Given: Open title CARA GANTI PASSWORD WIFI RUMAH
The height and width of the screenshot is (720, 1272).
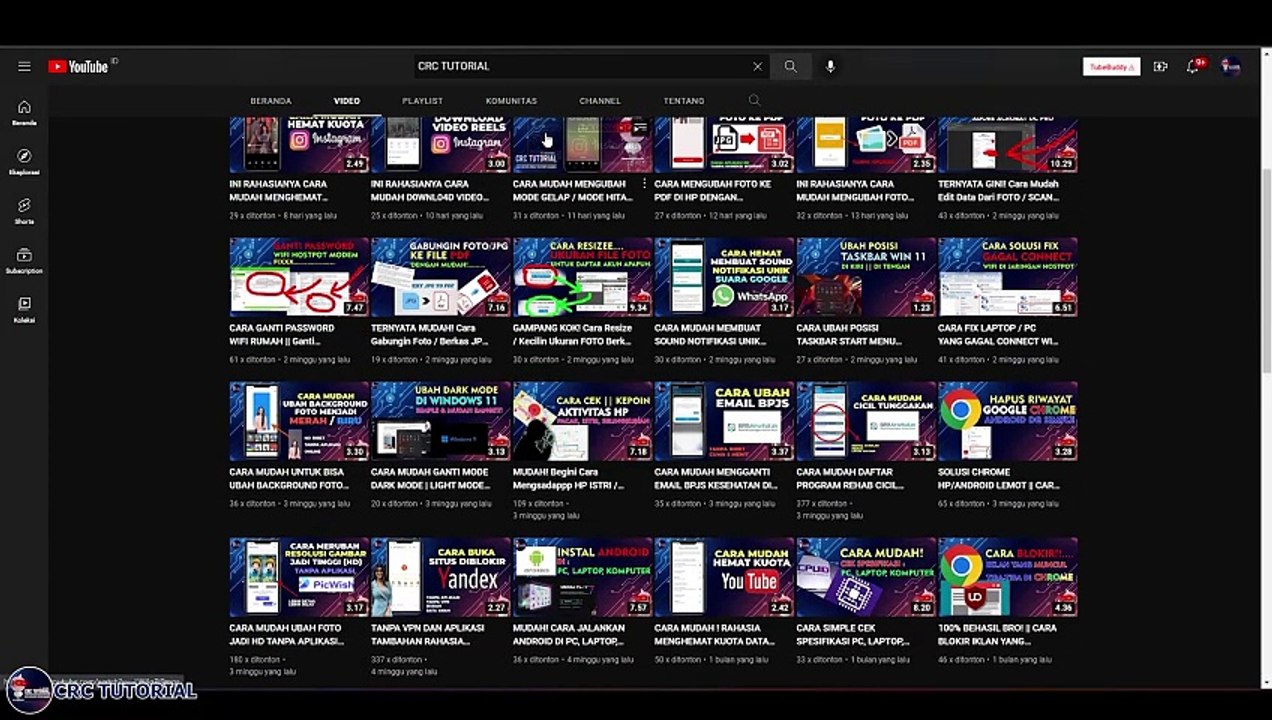Looking at the screenshot, I should point(281,335).
